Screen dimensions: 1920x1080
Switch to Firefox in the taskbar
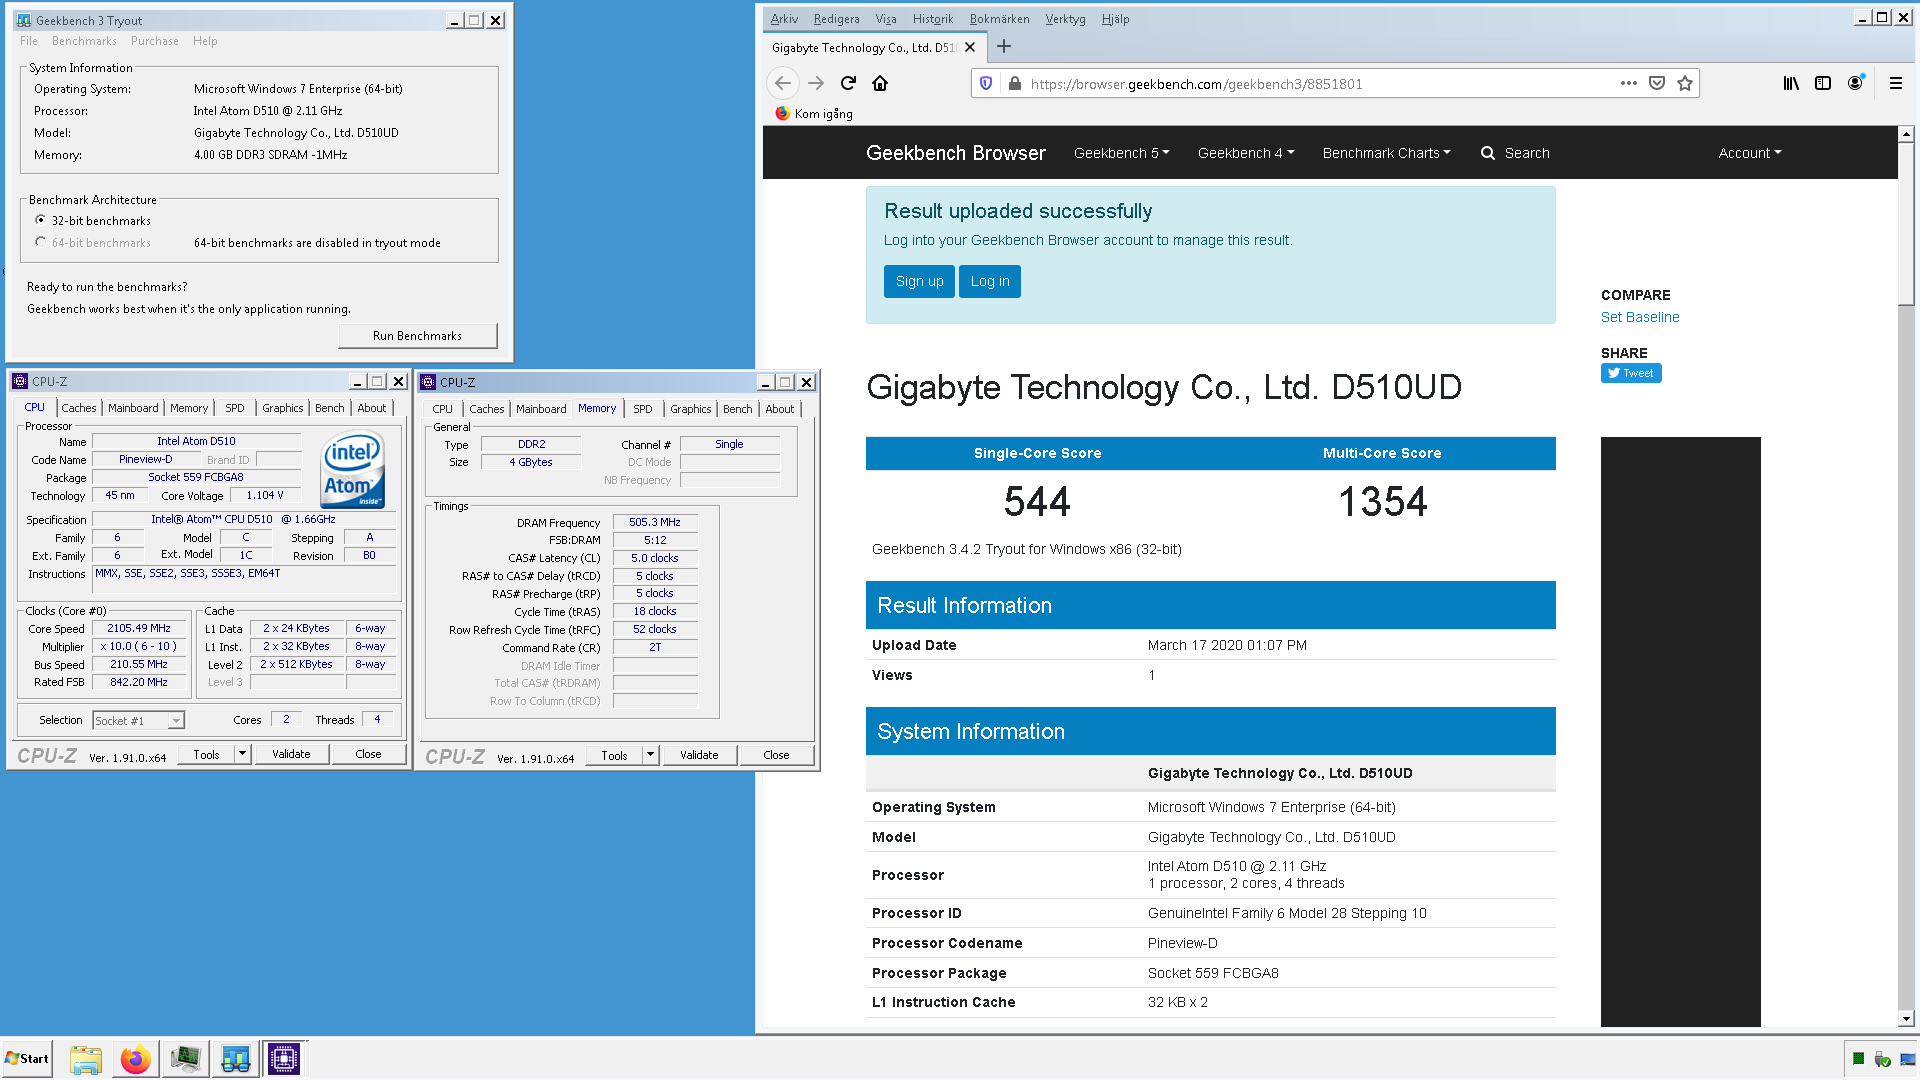(135, 1059)
